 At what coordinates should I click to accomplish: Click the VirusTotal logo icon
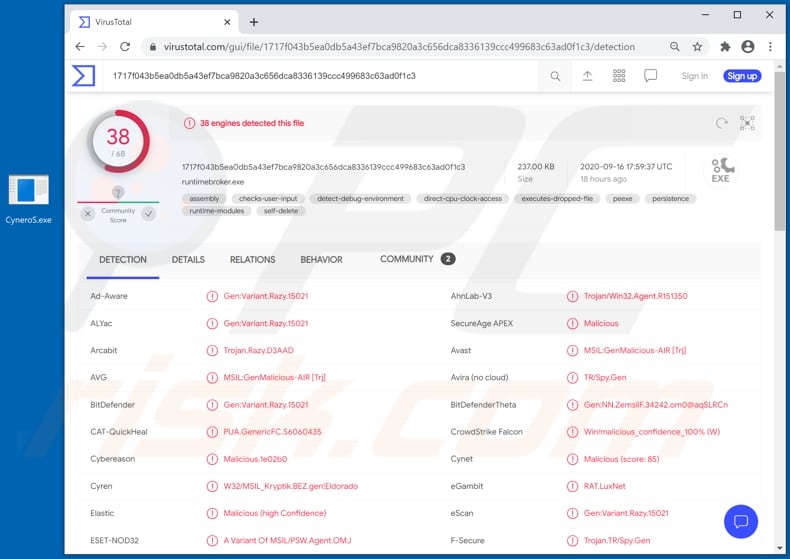(83, 76)
